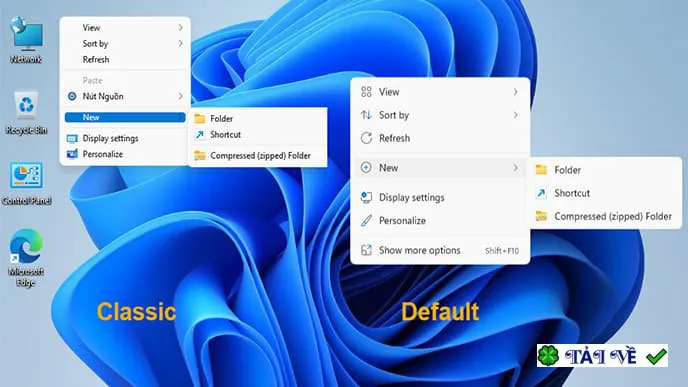This screenshot has width=688, height=387.
Task: Select the Microsoft Edge desktop shortcut
Action: [x=26, y=258]
